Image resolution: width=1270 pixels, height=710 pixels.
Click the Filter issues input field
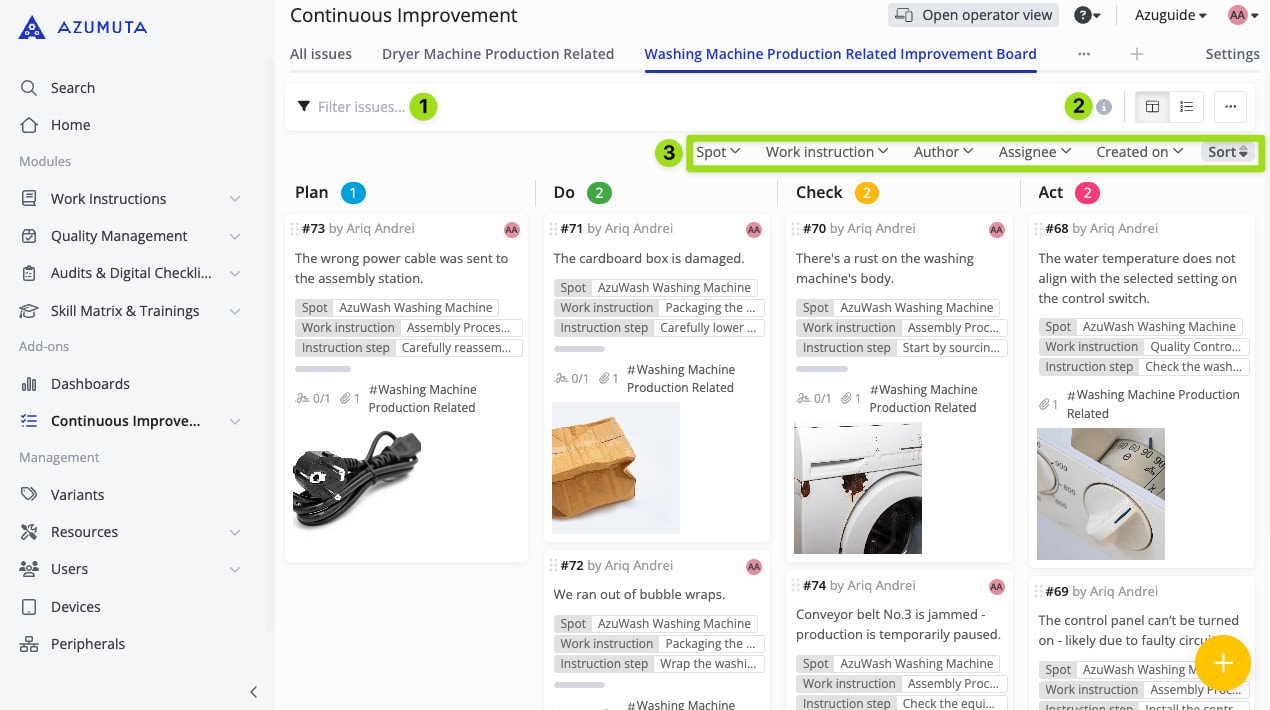coord(361,107)
